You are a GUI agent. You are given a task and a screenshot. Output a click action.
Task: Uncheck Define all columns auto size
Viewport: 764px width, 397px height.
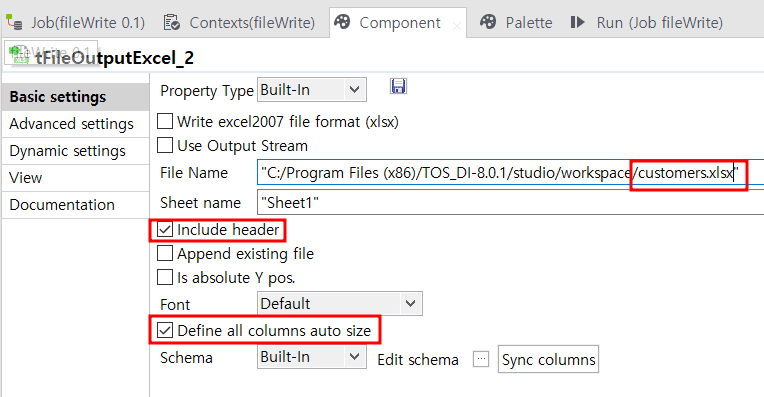click(x=165, y=330)
